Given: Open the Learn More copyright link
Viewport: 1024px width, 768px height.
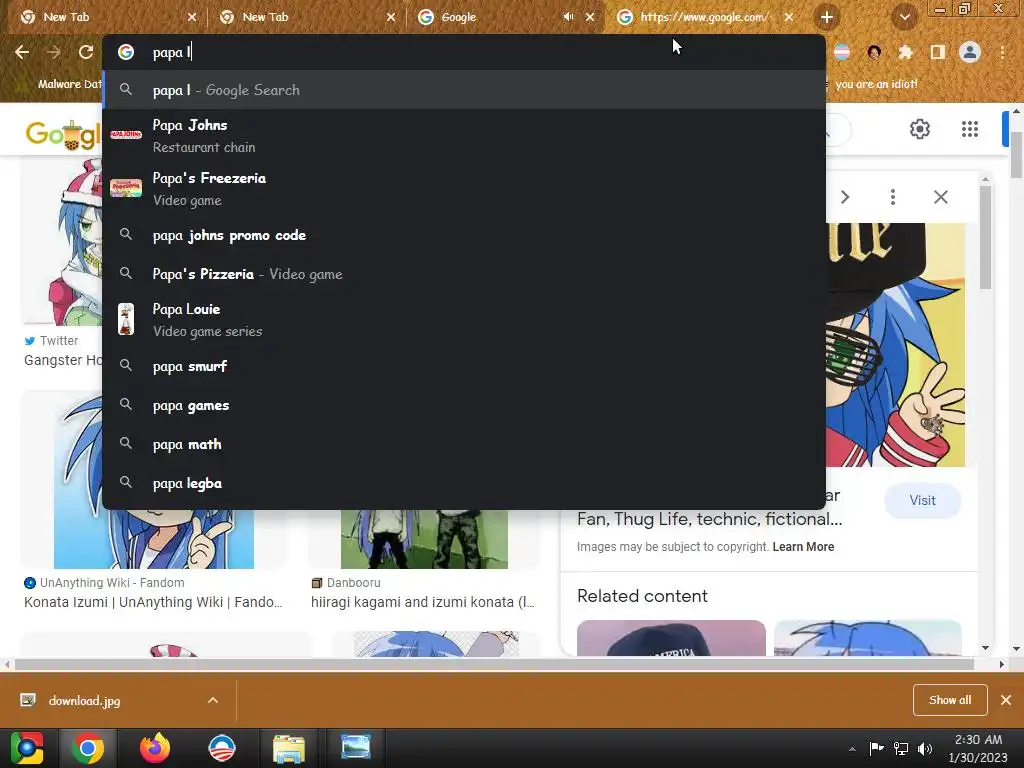Looking at the screenshot, I should pyautogui.click(x=803, y=547).
